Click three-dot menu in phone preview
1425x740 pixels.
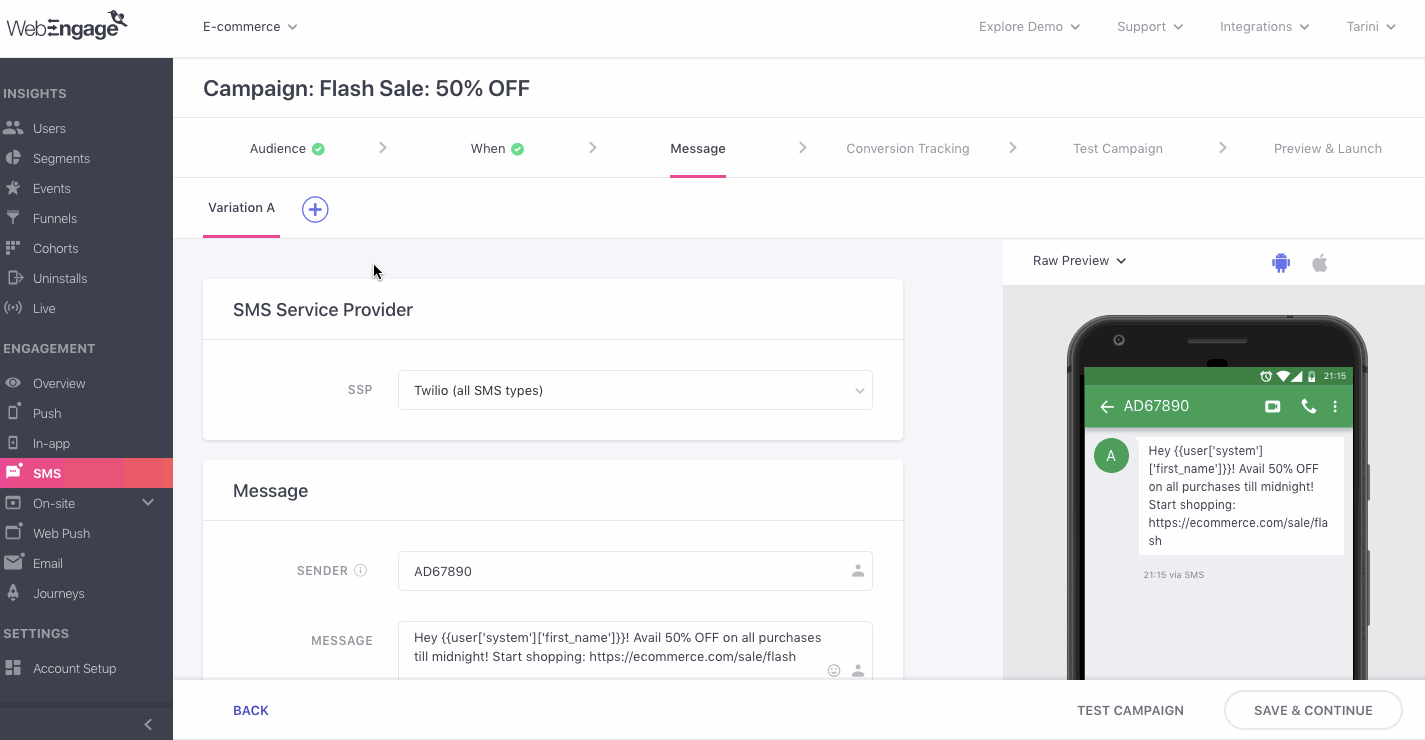(x=1335, y=407)
